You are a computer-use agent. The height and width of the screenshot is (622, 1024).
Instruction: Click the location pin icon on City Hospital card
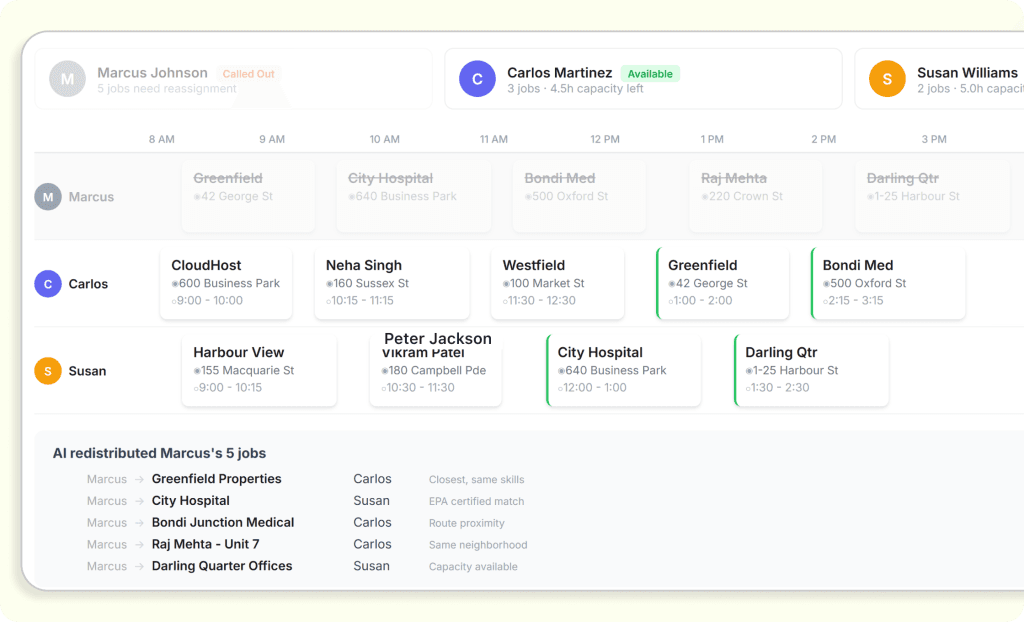[x=563, y=371]
